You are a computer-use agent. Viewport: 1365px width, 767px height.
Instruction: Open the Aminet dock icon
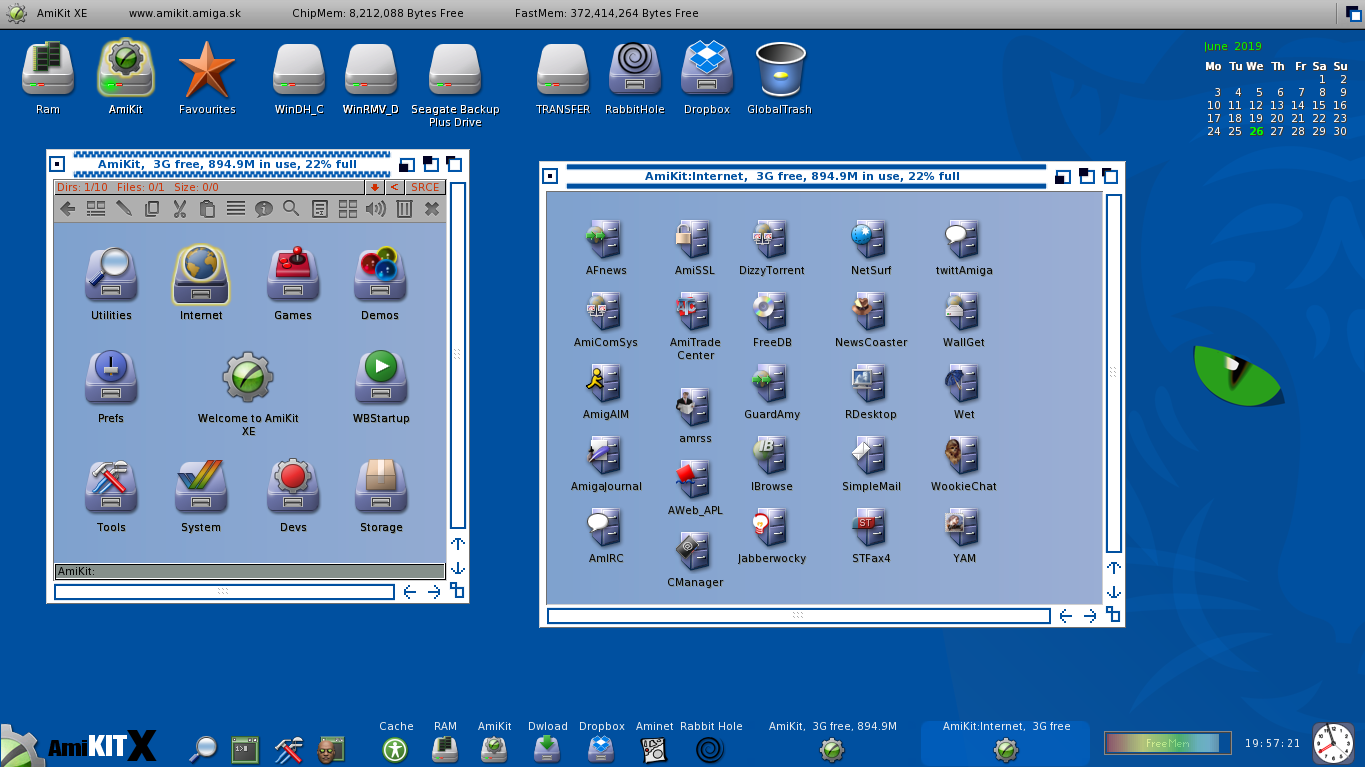[654, 749]
